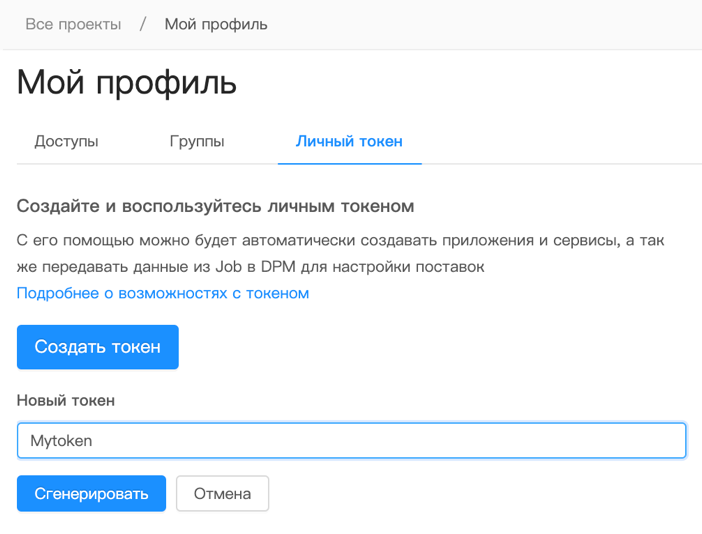Click the description line starting with С его помощью
Viewport: 702px width, 534px height.
340,241
